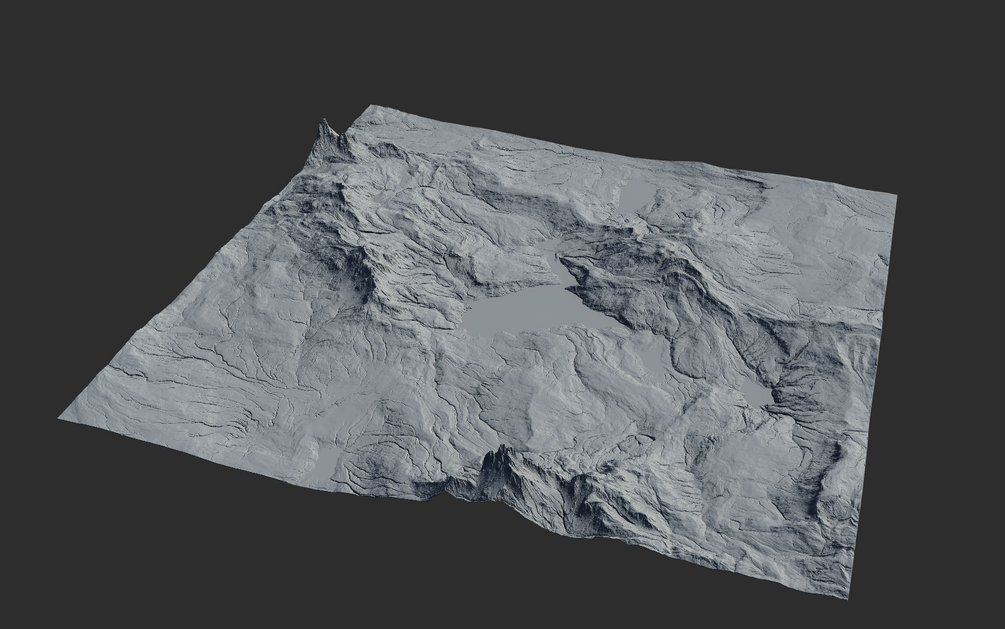1005x629 pixels.
Task: Click the terrain's far top corner
Action: (x=370, y=107)
